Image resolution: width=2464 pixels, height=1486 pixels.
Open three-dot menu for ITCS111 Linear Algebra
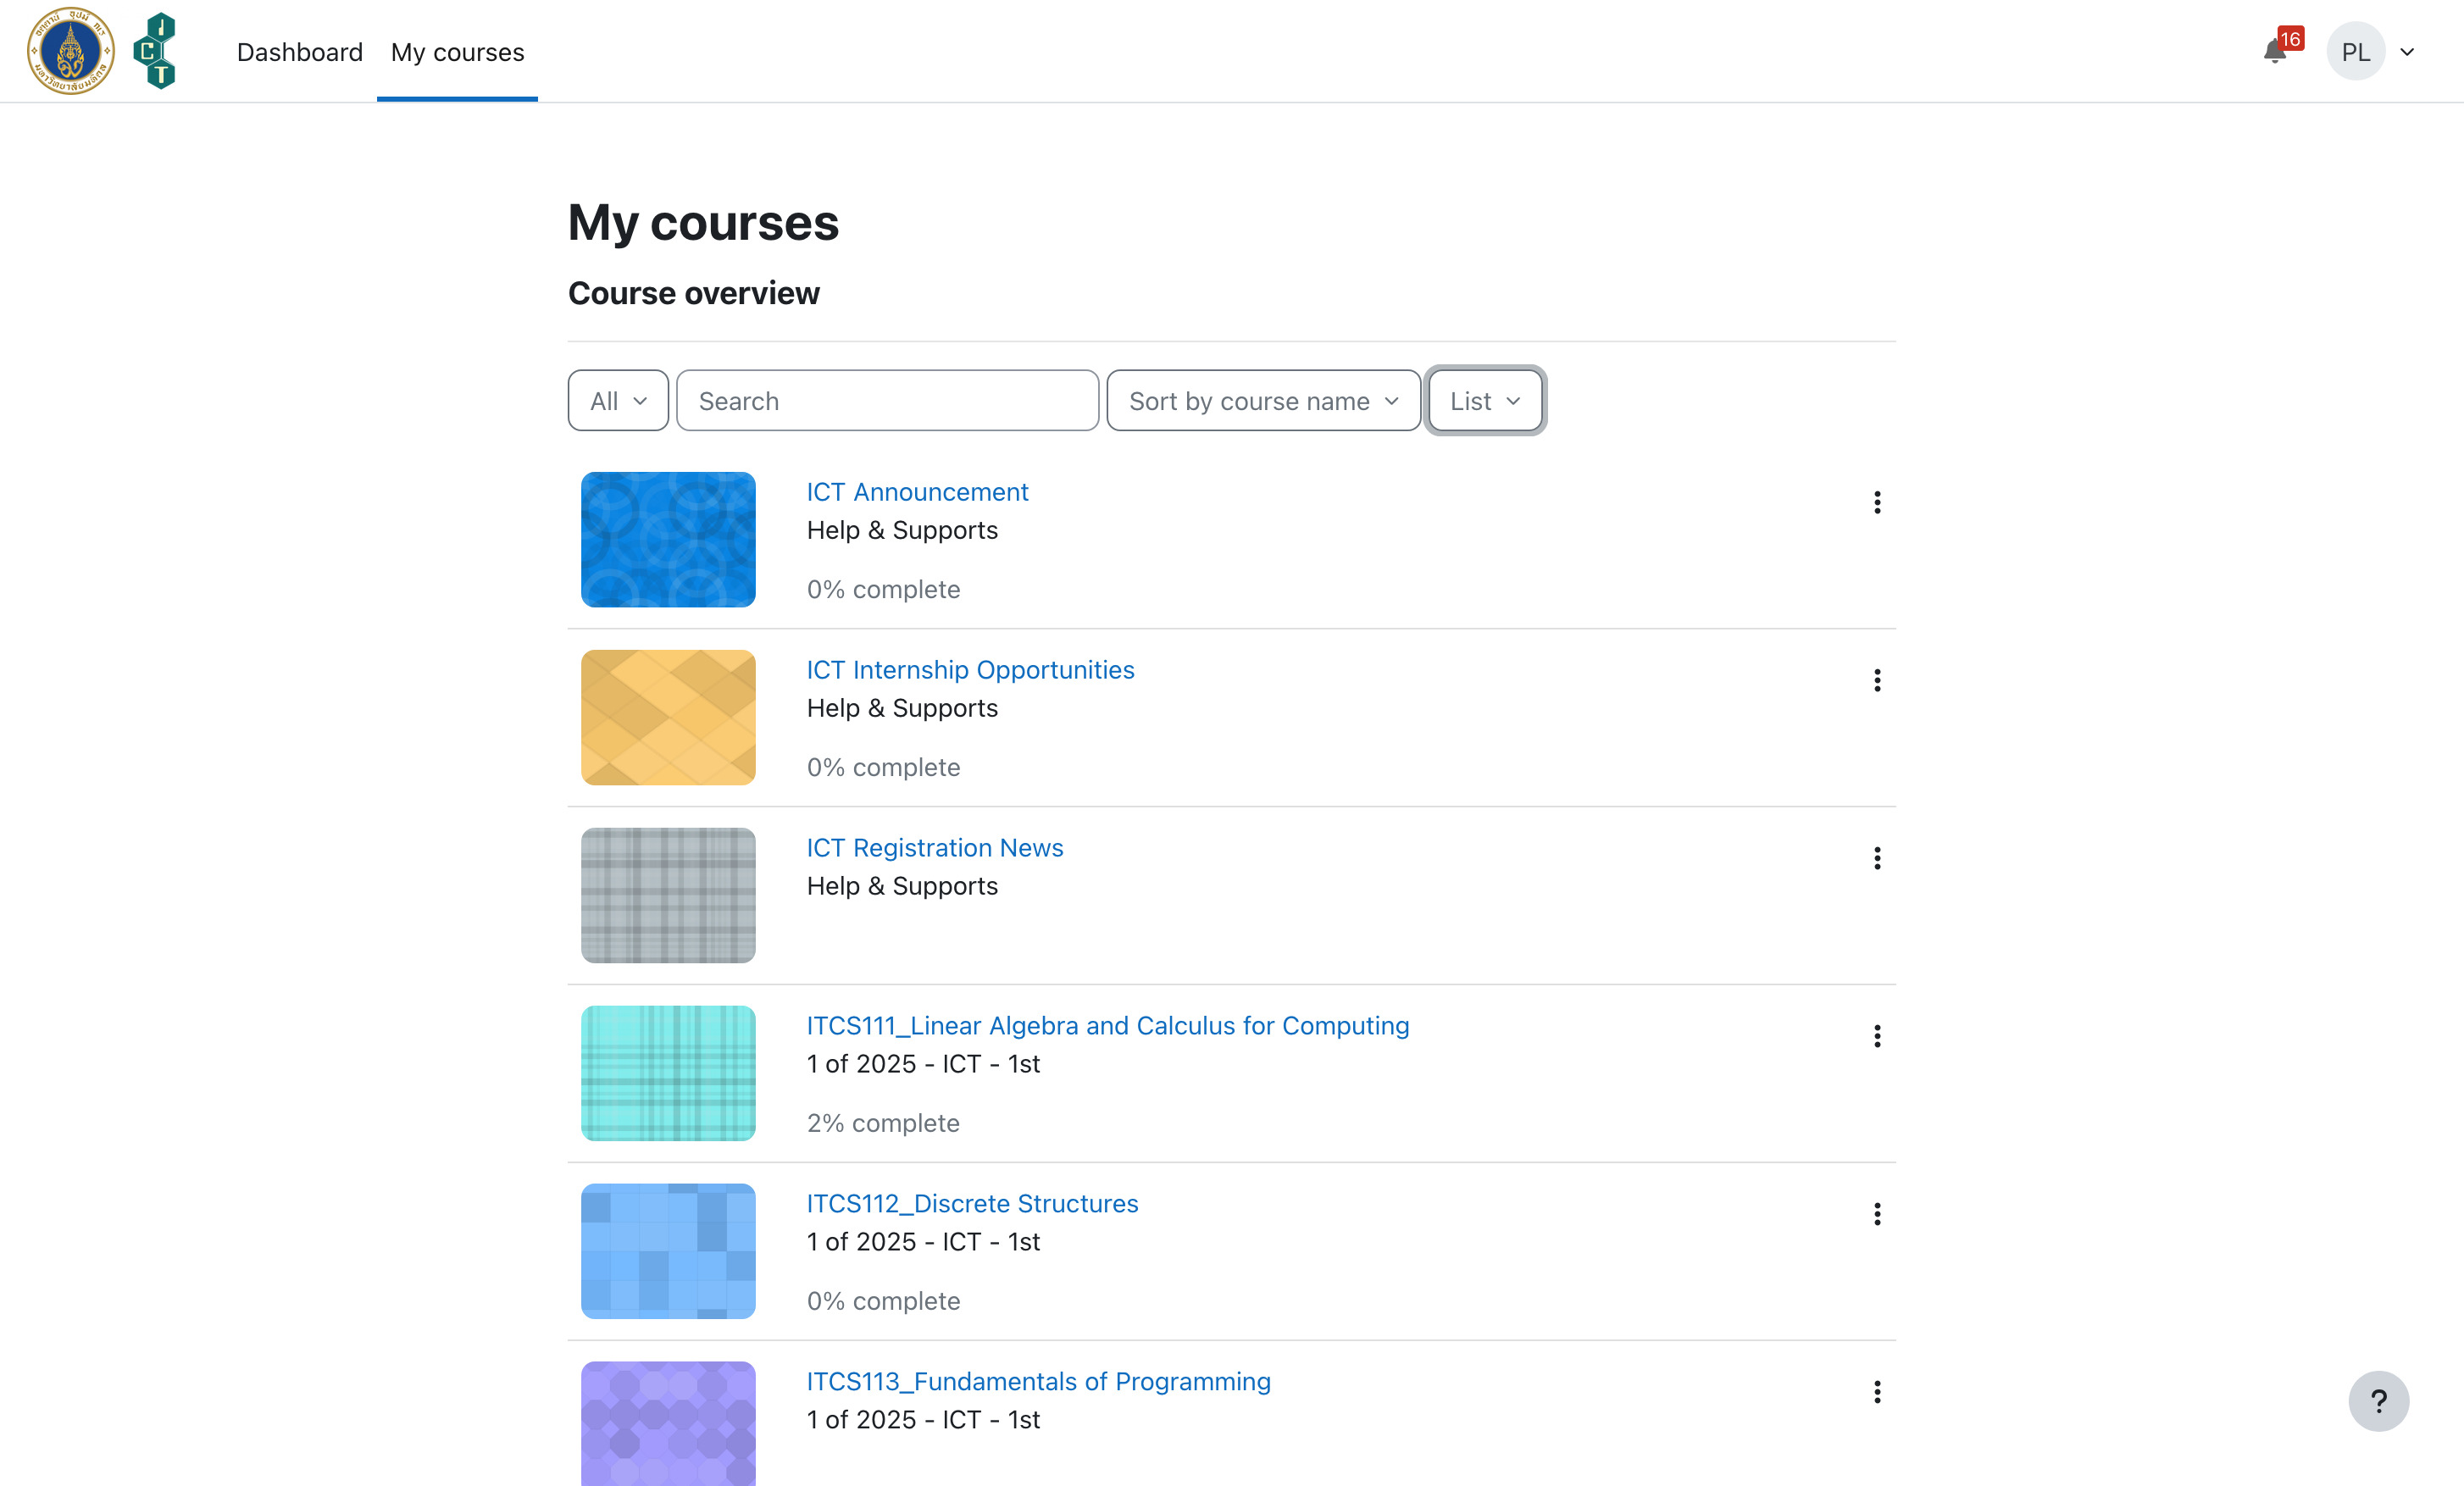click(1877, 1036)
